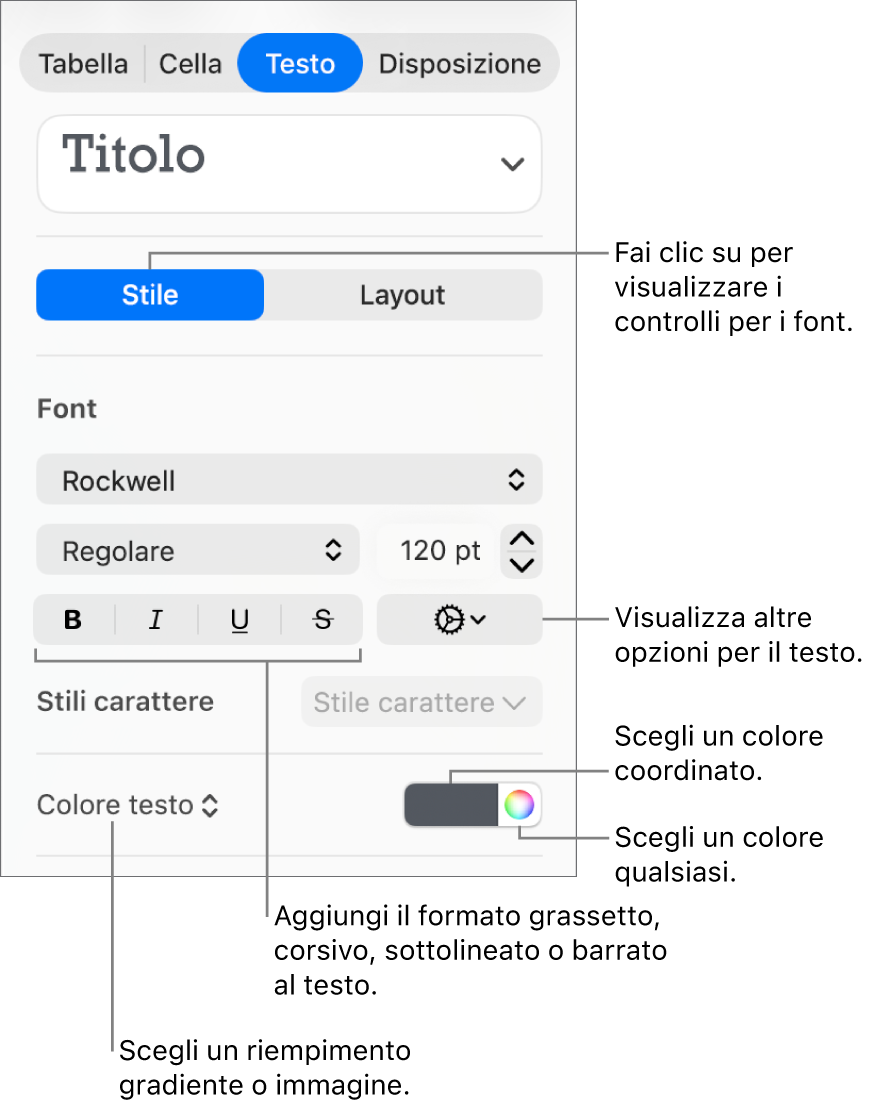
Task: Switch to the Layout segment
Action: tap(403, 295)
